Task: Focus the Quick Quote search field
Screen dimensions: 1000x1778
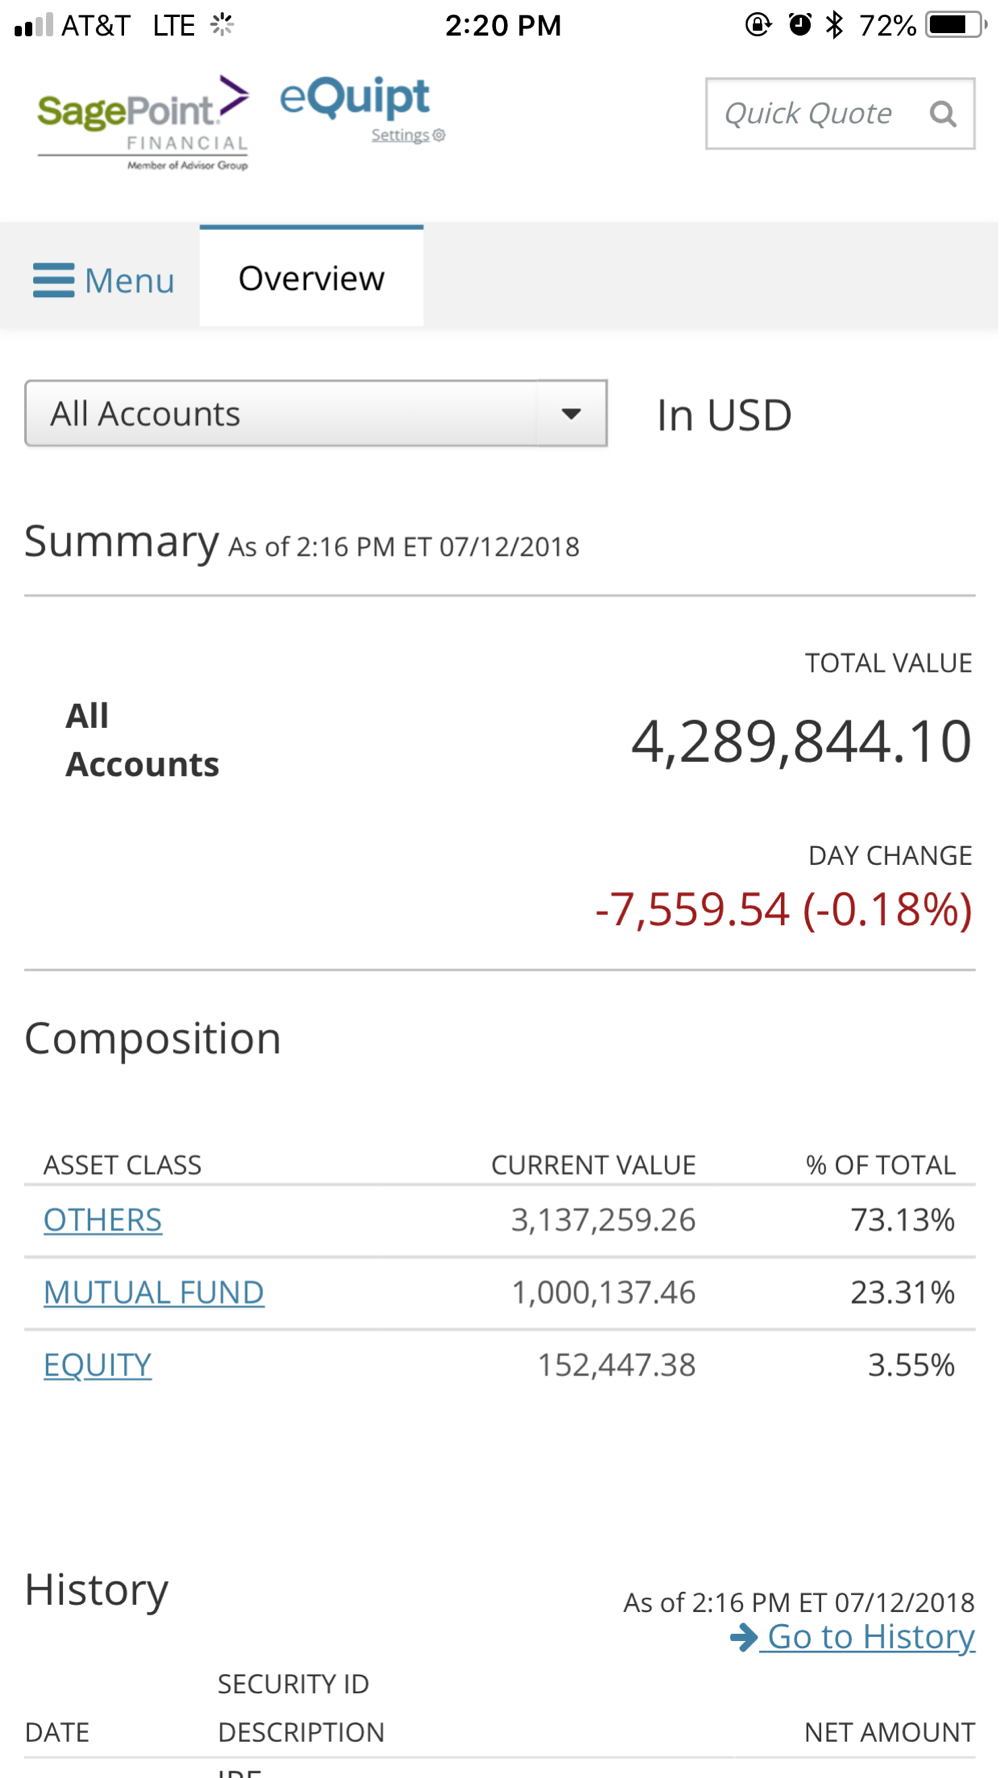Action: coord(810,114)
